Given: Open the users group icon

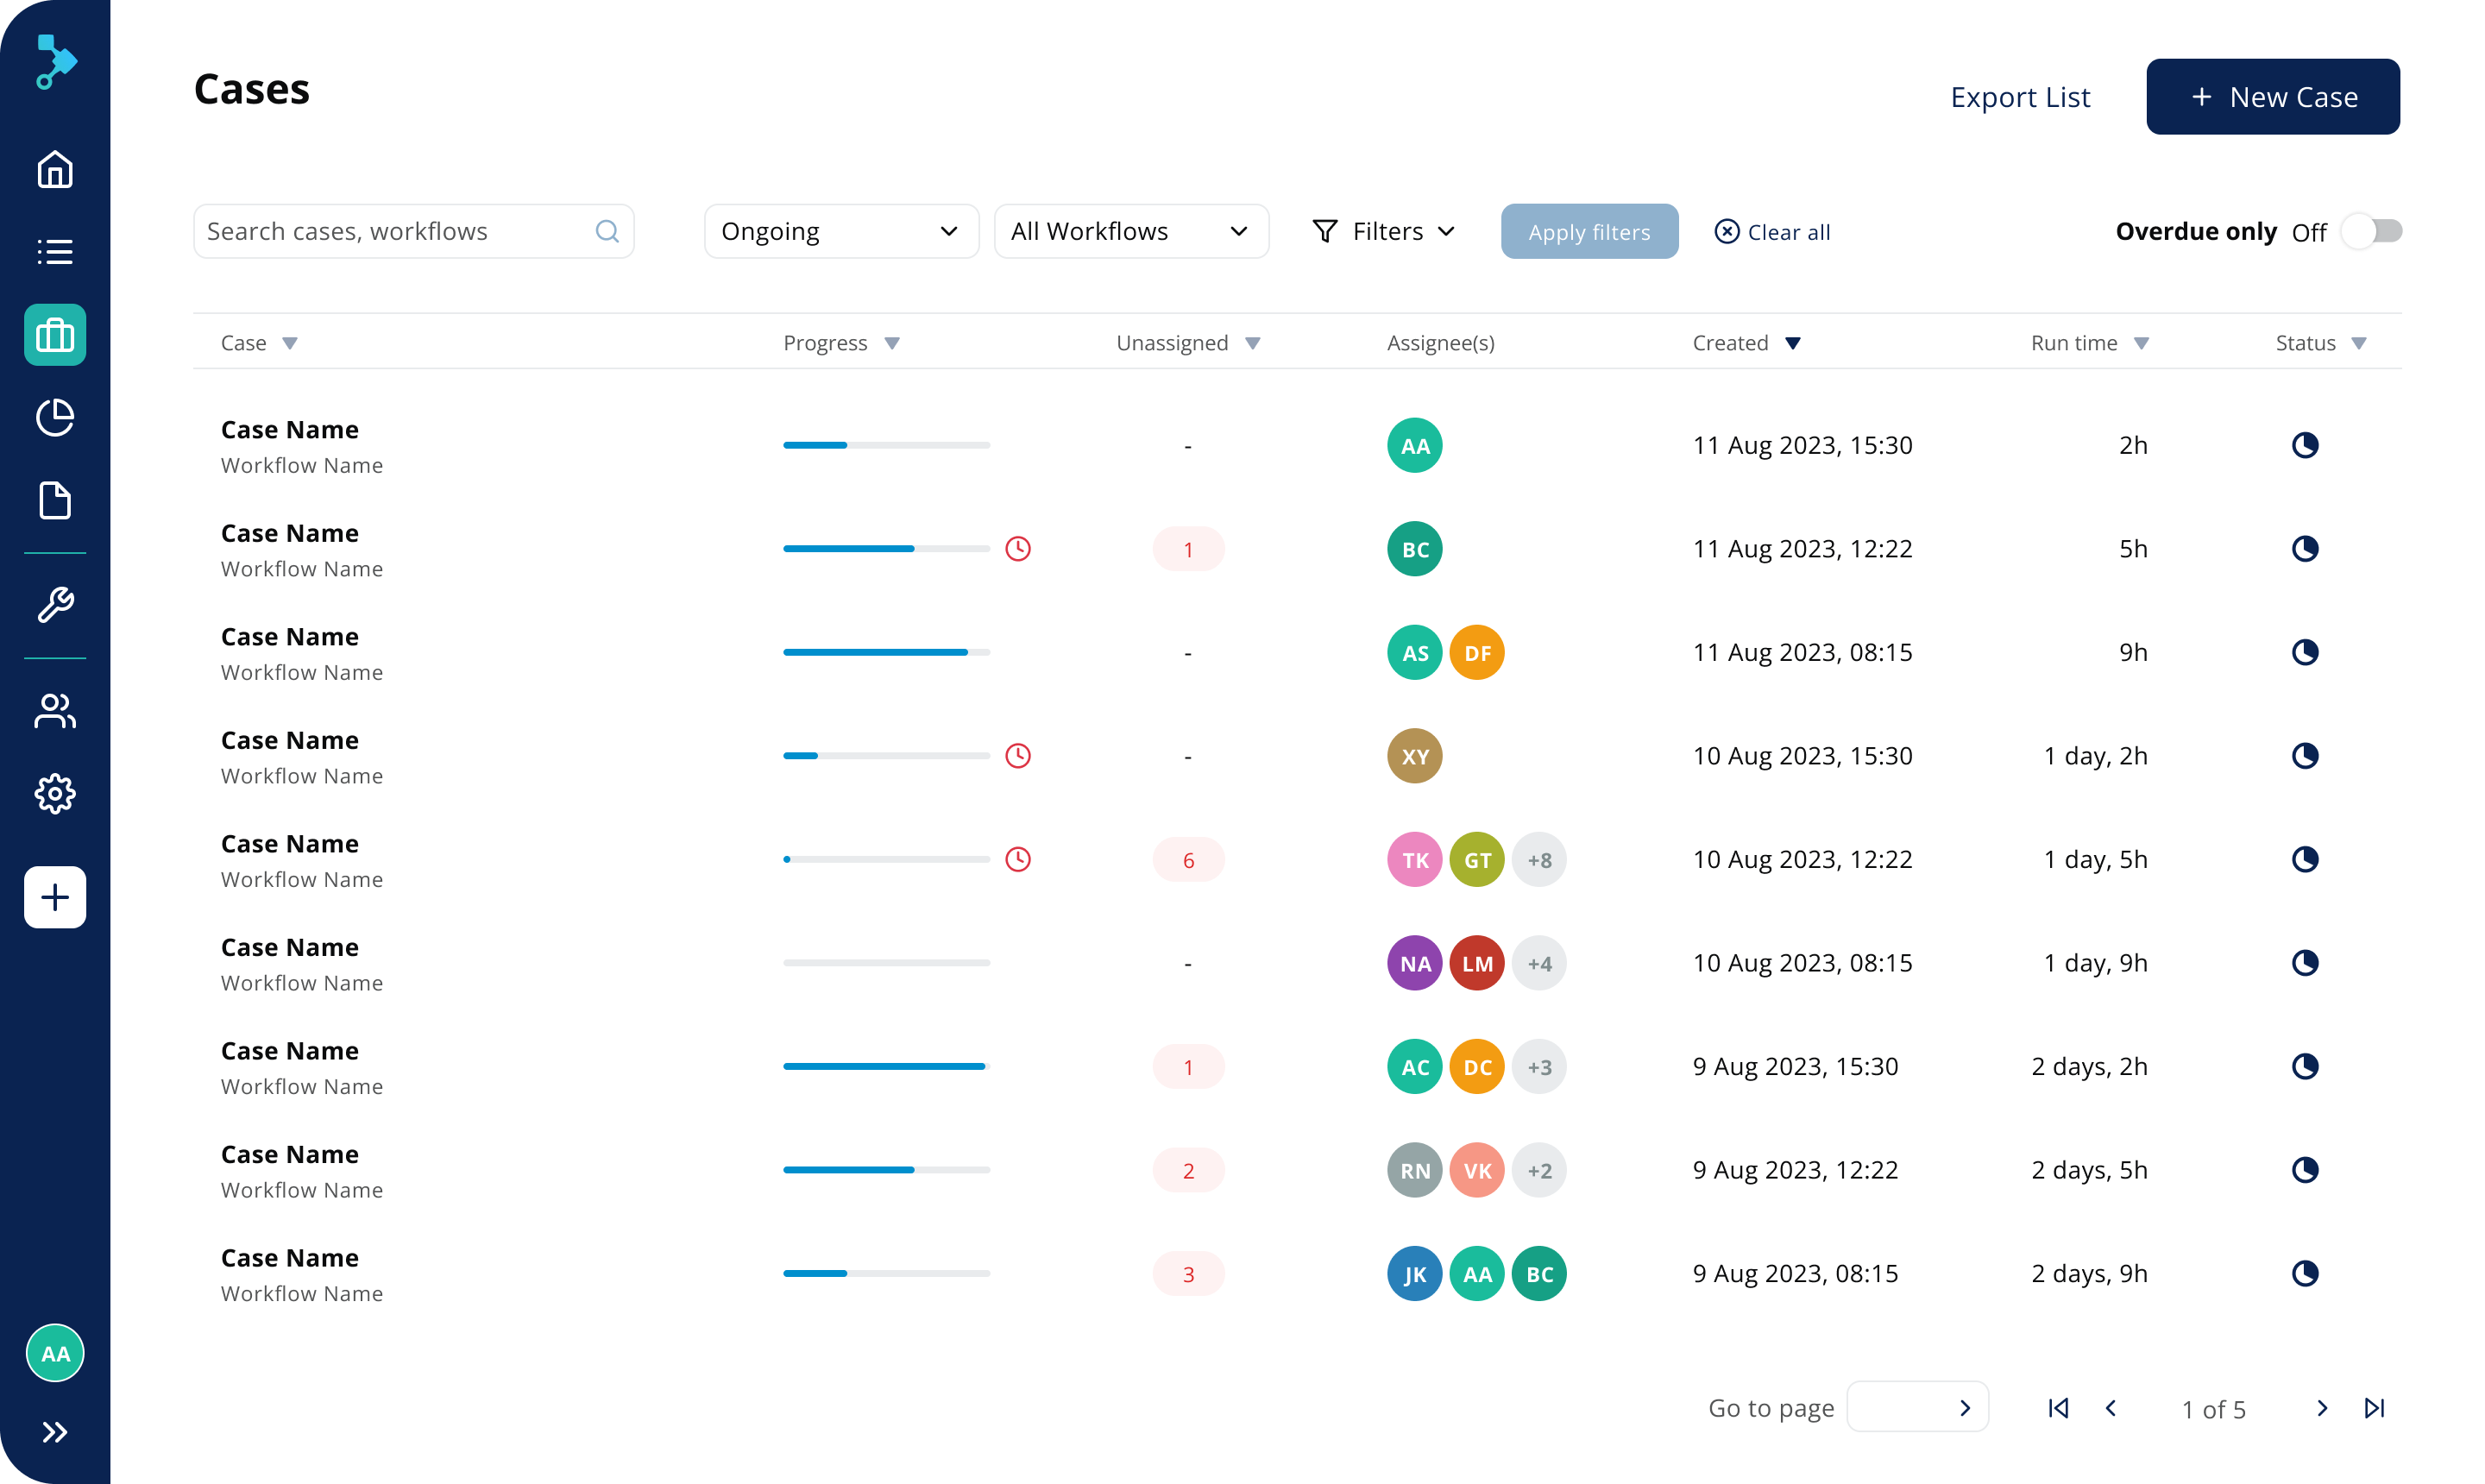Looking at the screenshot, I should click(55, 711).
